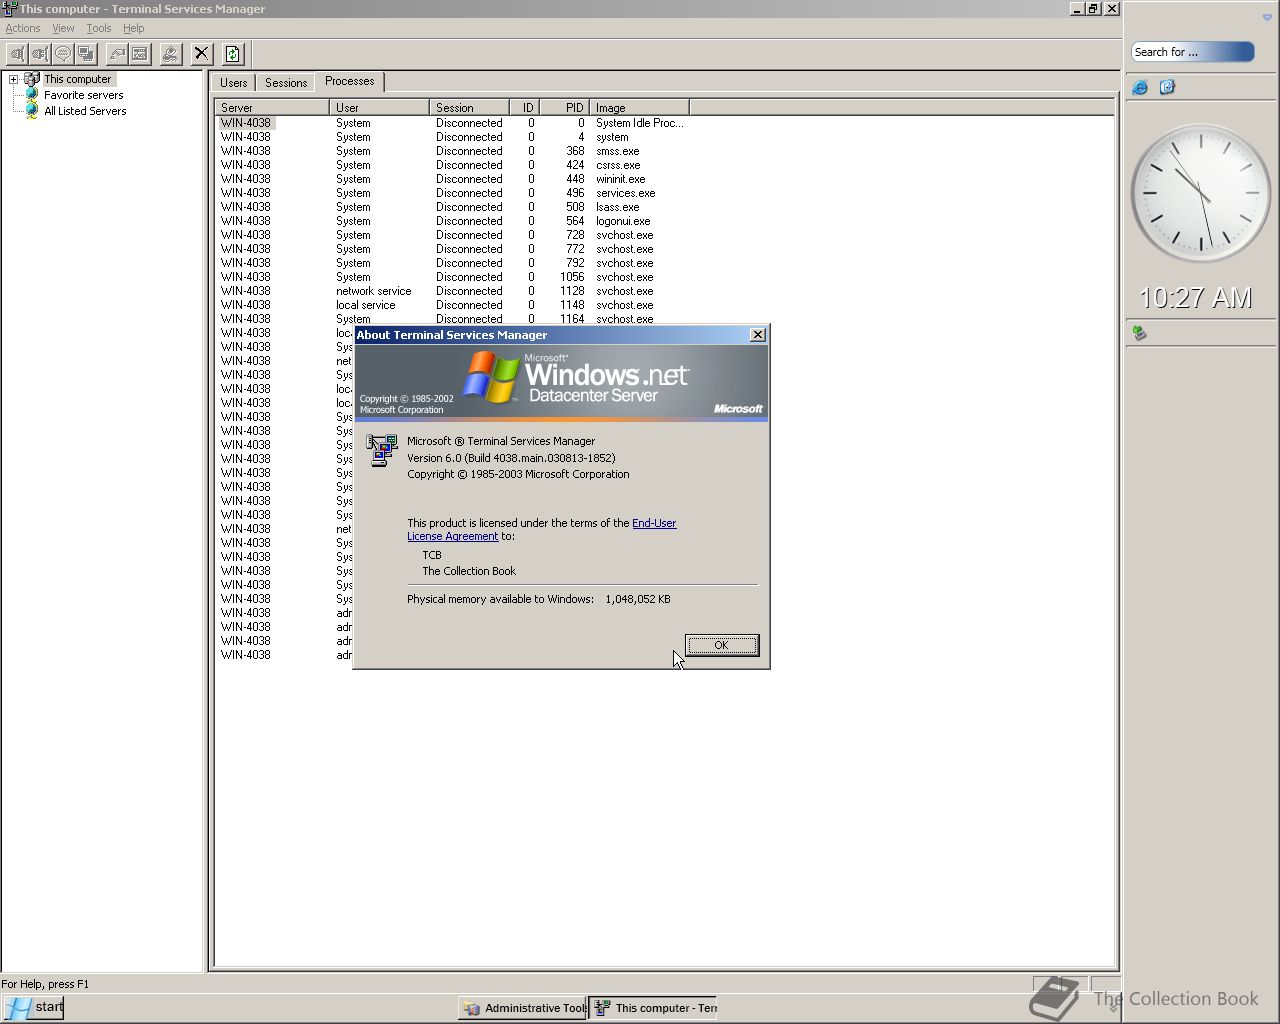Select the services.exe process
Screen dimensions: 1280x1024
click(x=452, y=193)
